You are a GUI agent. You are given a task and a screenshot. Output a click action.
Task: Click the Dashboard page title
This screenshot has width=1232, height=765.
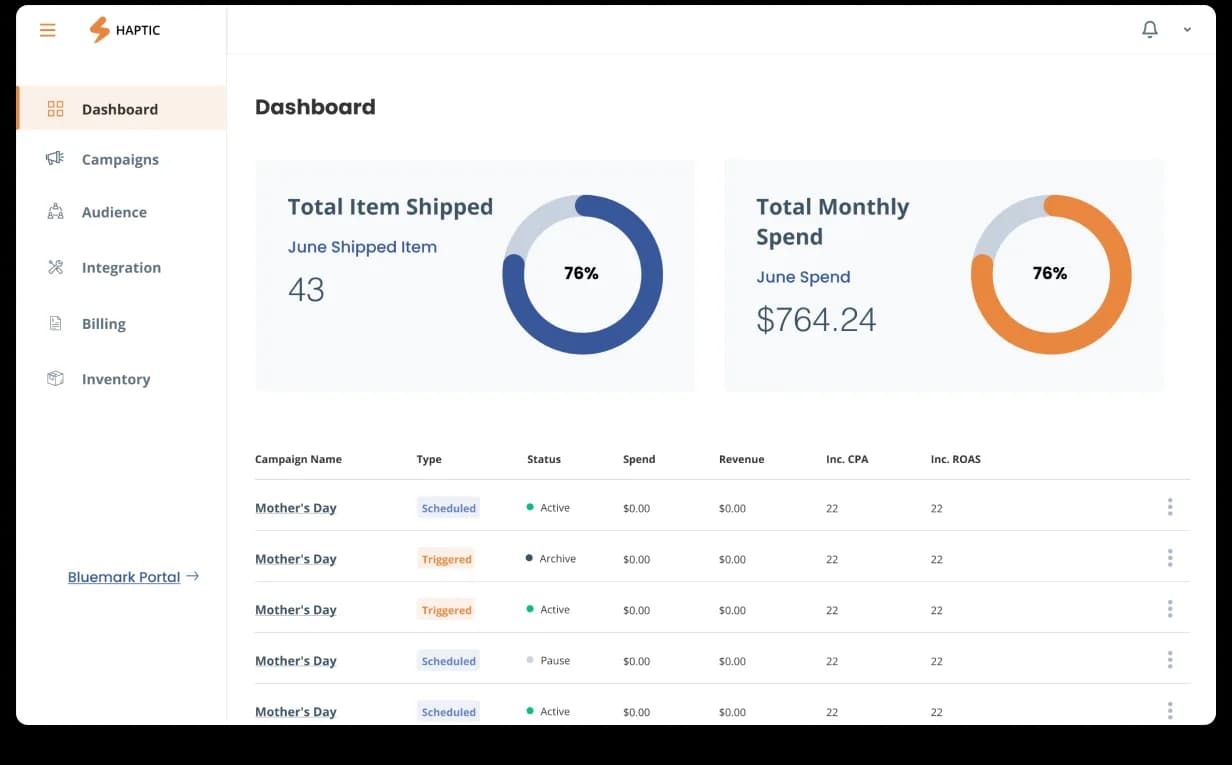315,107
